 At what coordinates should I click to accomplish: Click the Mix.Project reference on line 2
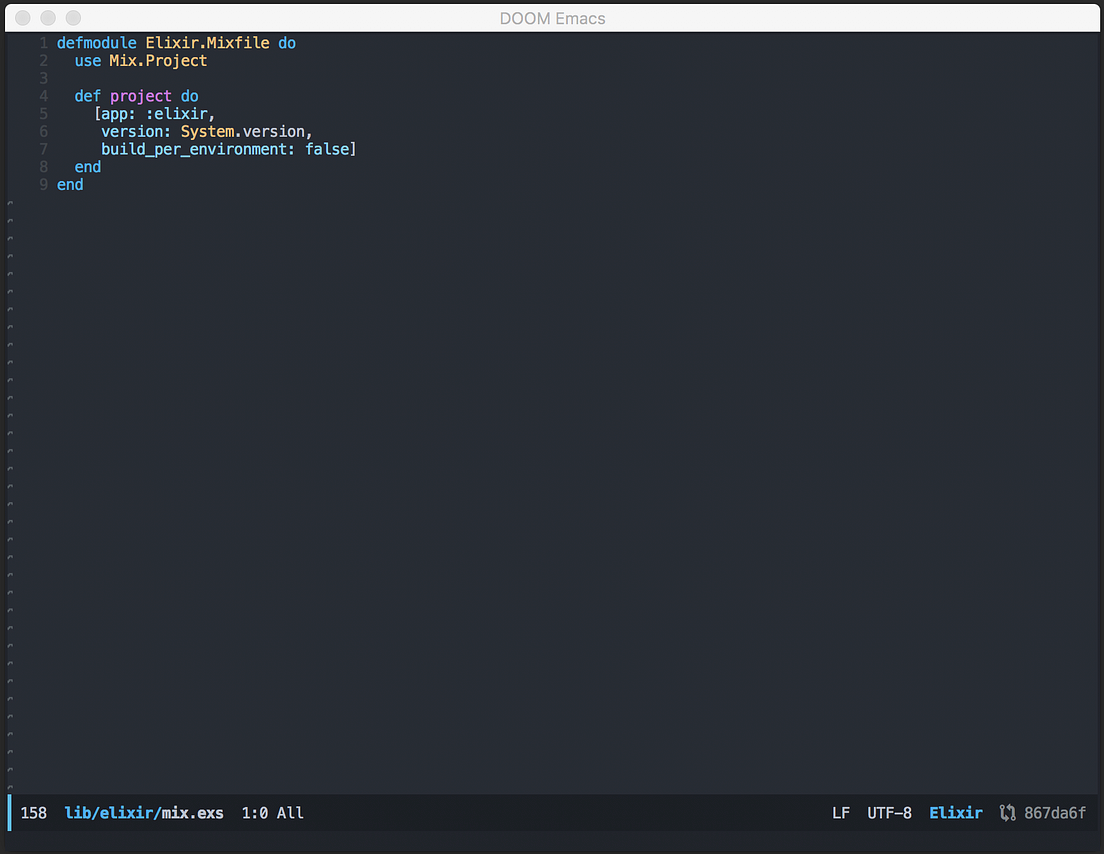click(156, 60)
